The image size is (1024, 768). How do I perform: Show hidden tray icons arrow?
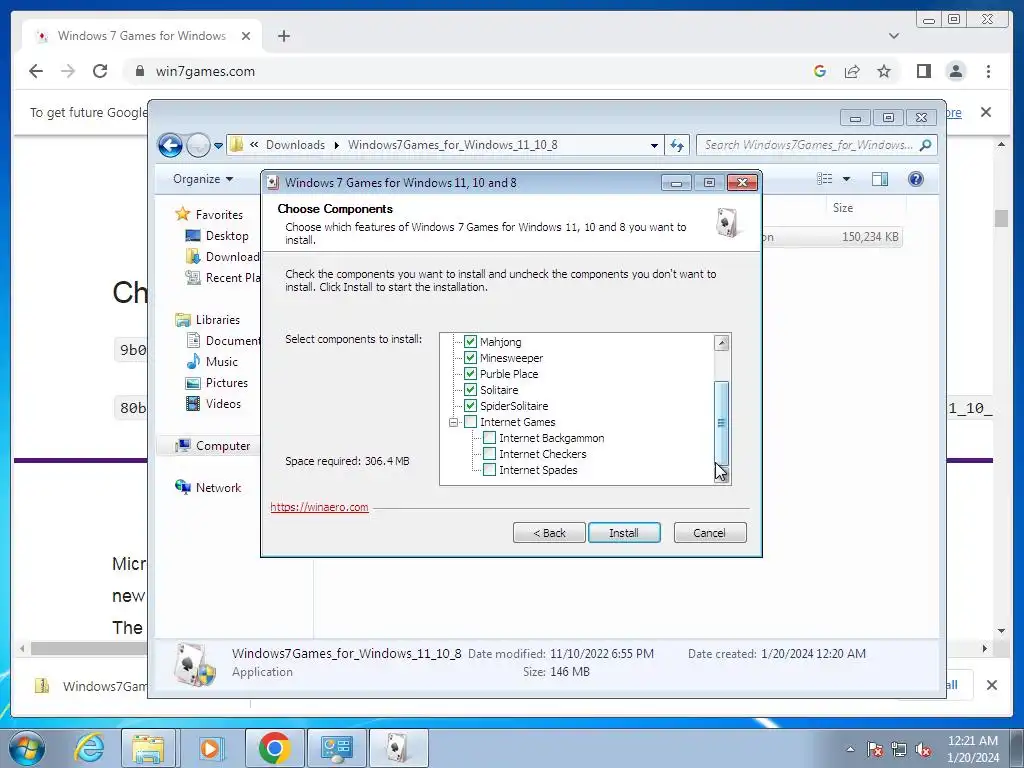pos(850,749)
